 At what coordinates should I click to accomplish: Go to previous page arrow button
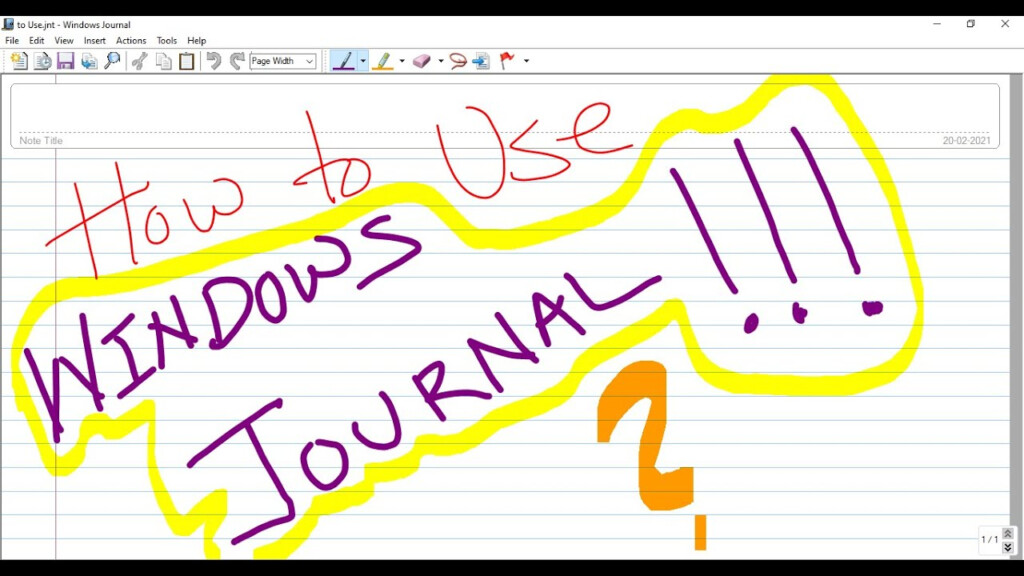pos(1008,534)
